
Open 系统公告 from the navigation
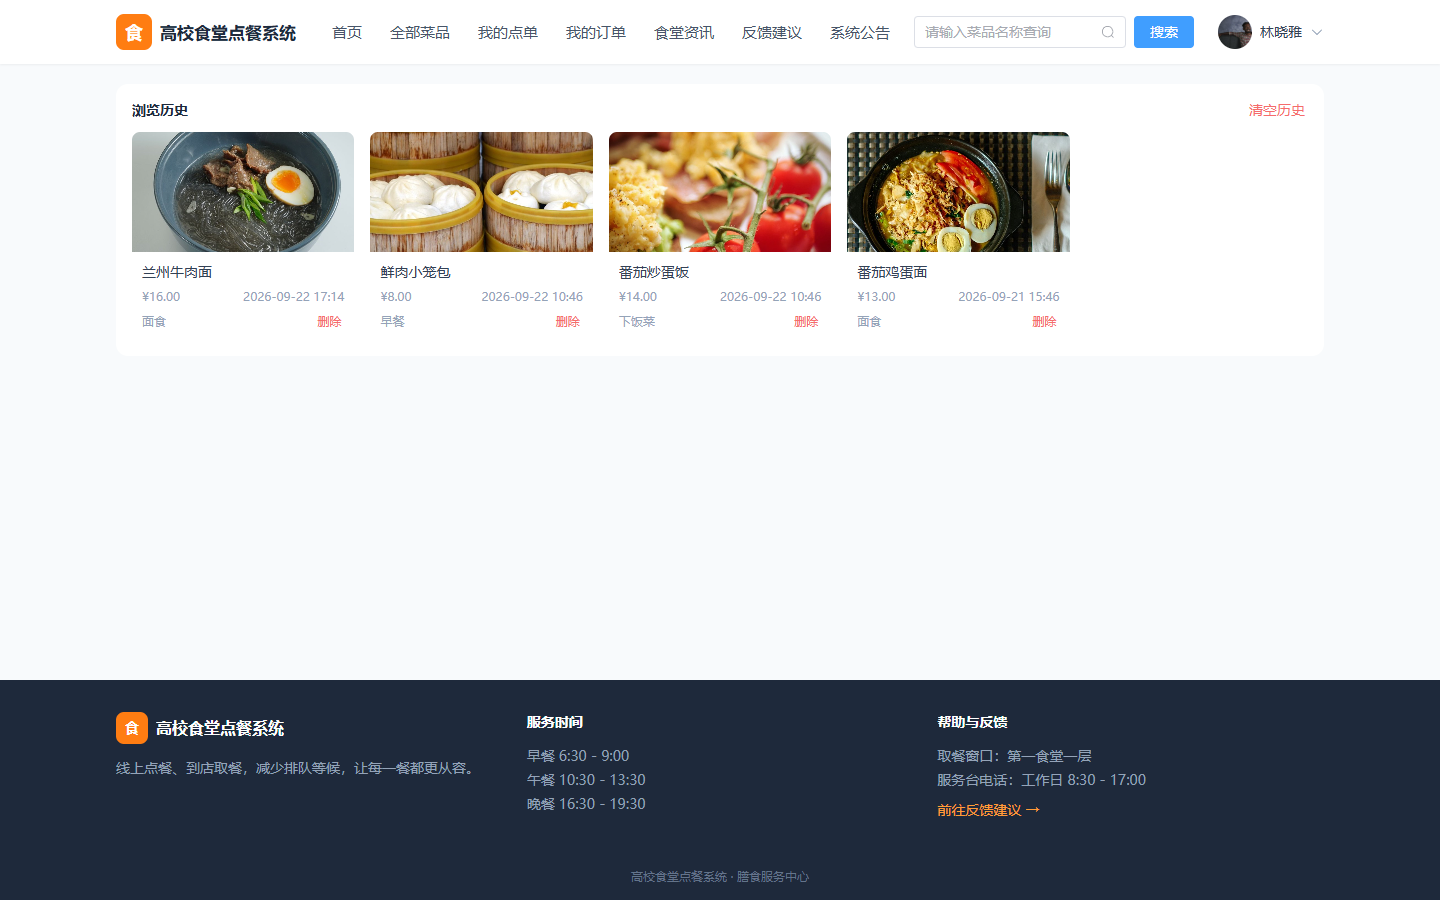point(860,32)
